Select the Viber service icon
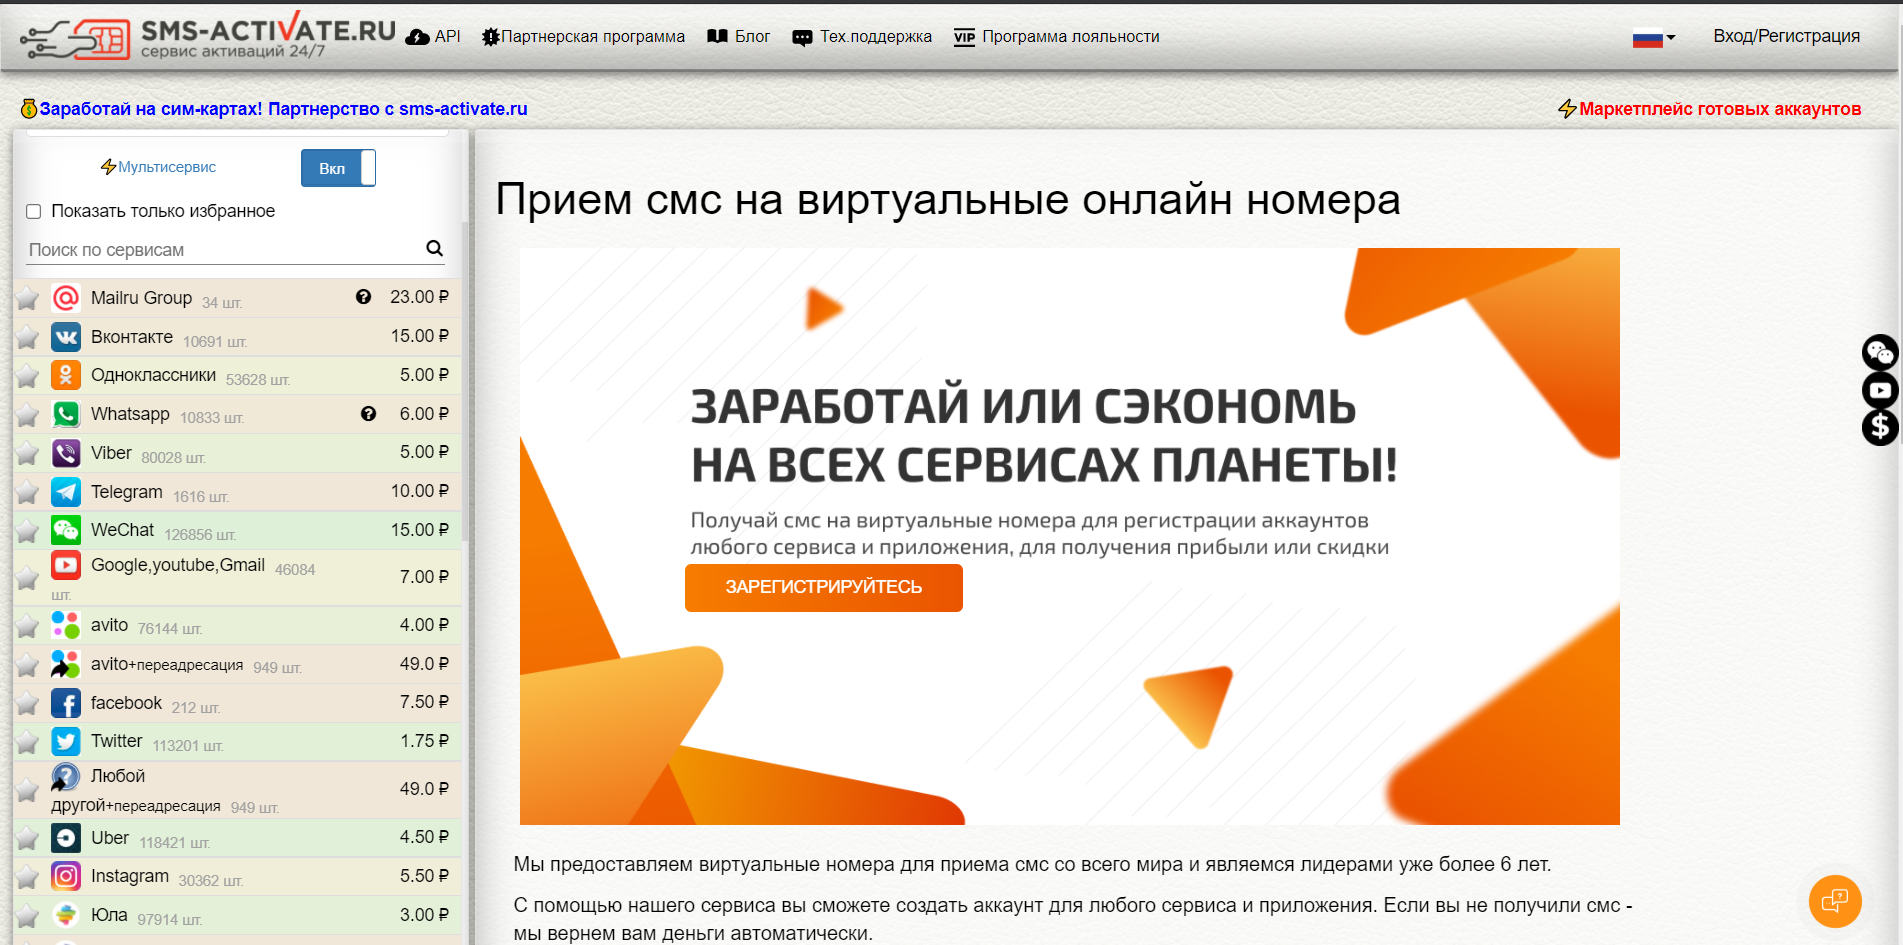The width and height of the screenshot is (1903, 945). [x=66, y=453]
